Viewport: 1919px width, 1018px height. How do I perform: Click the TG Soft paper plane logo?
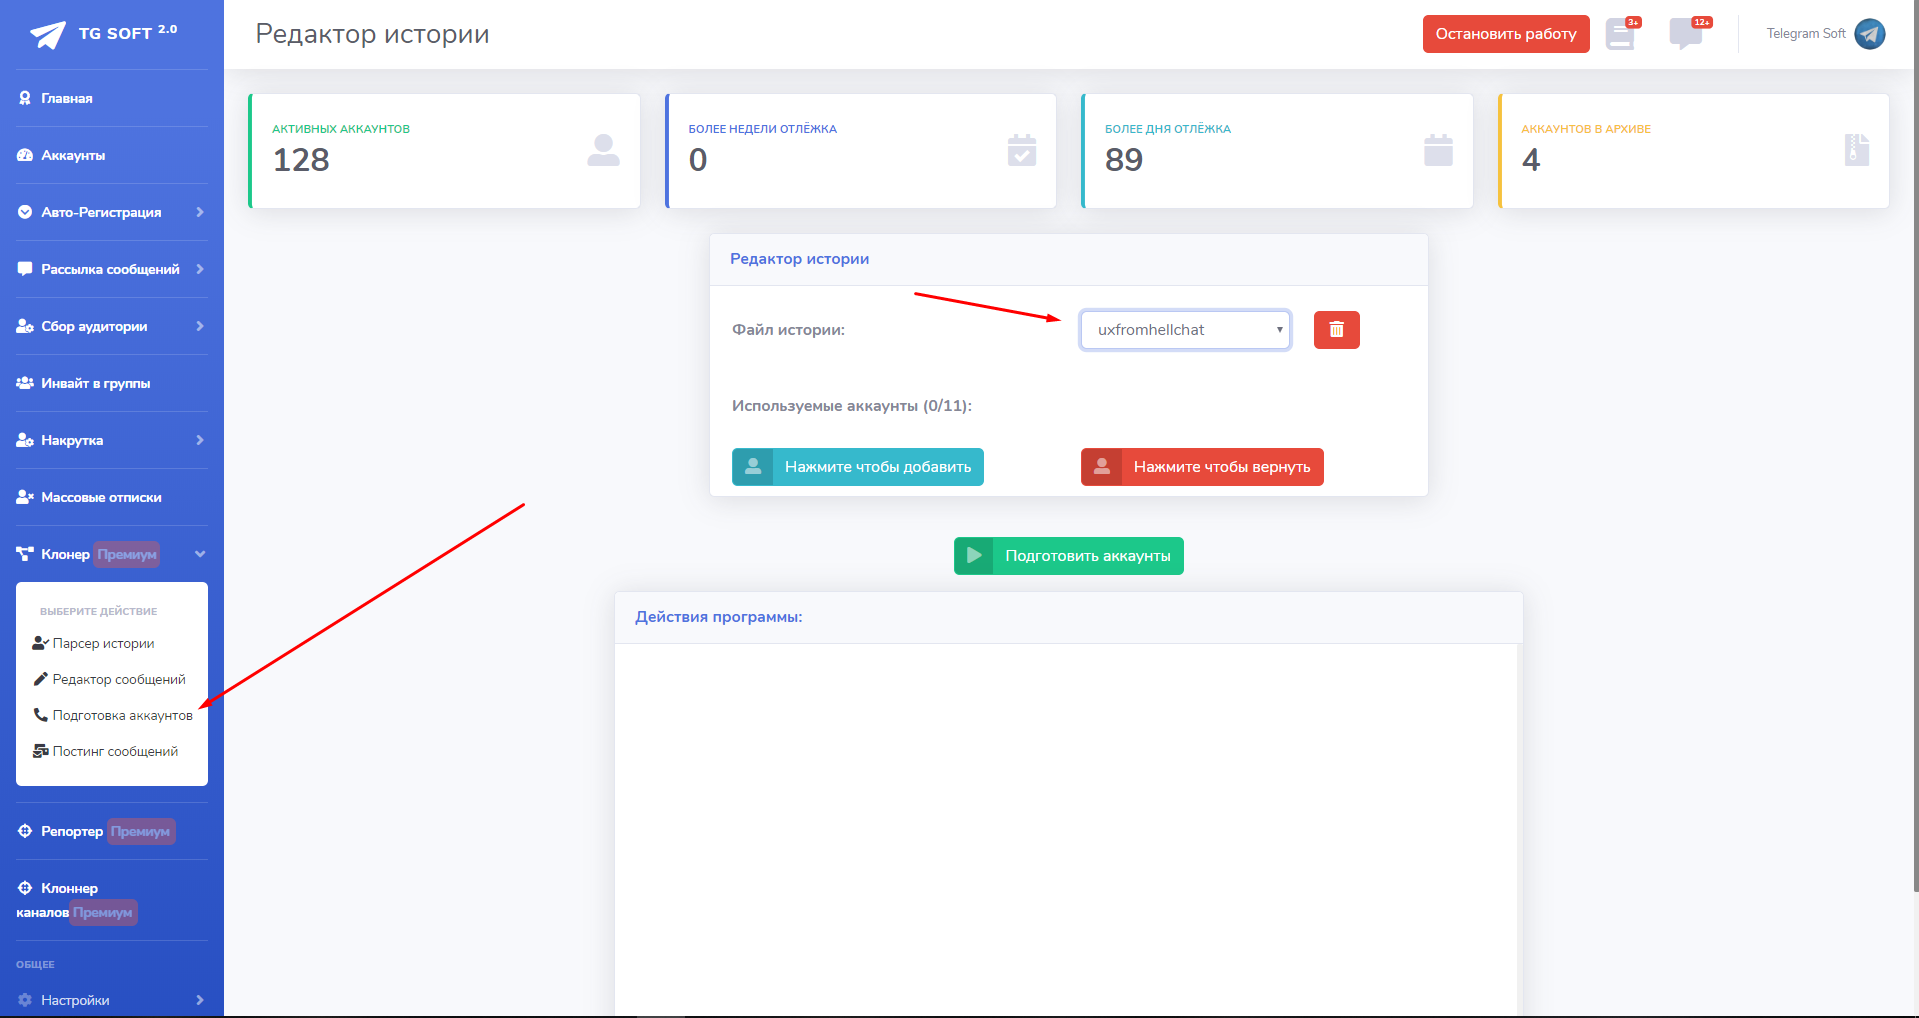tap(48, 35)
